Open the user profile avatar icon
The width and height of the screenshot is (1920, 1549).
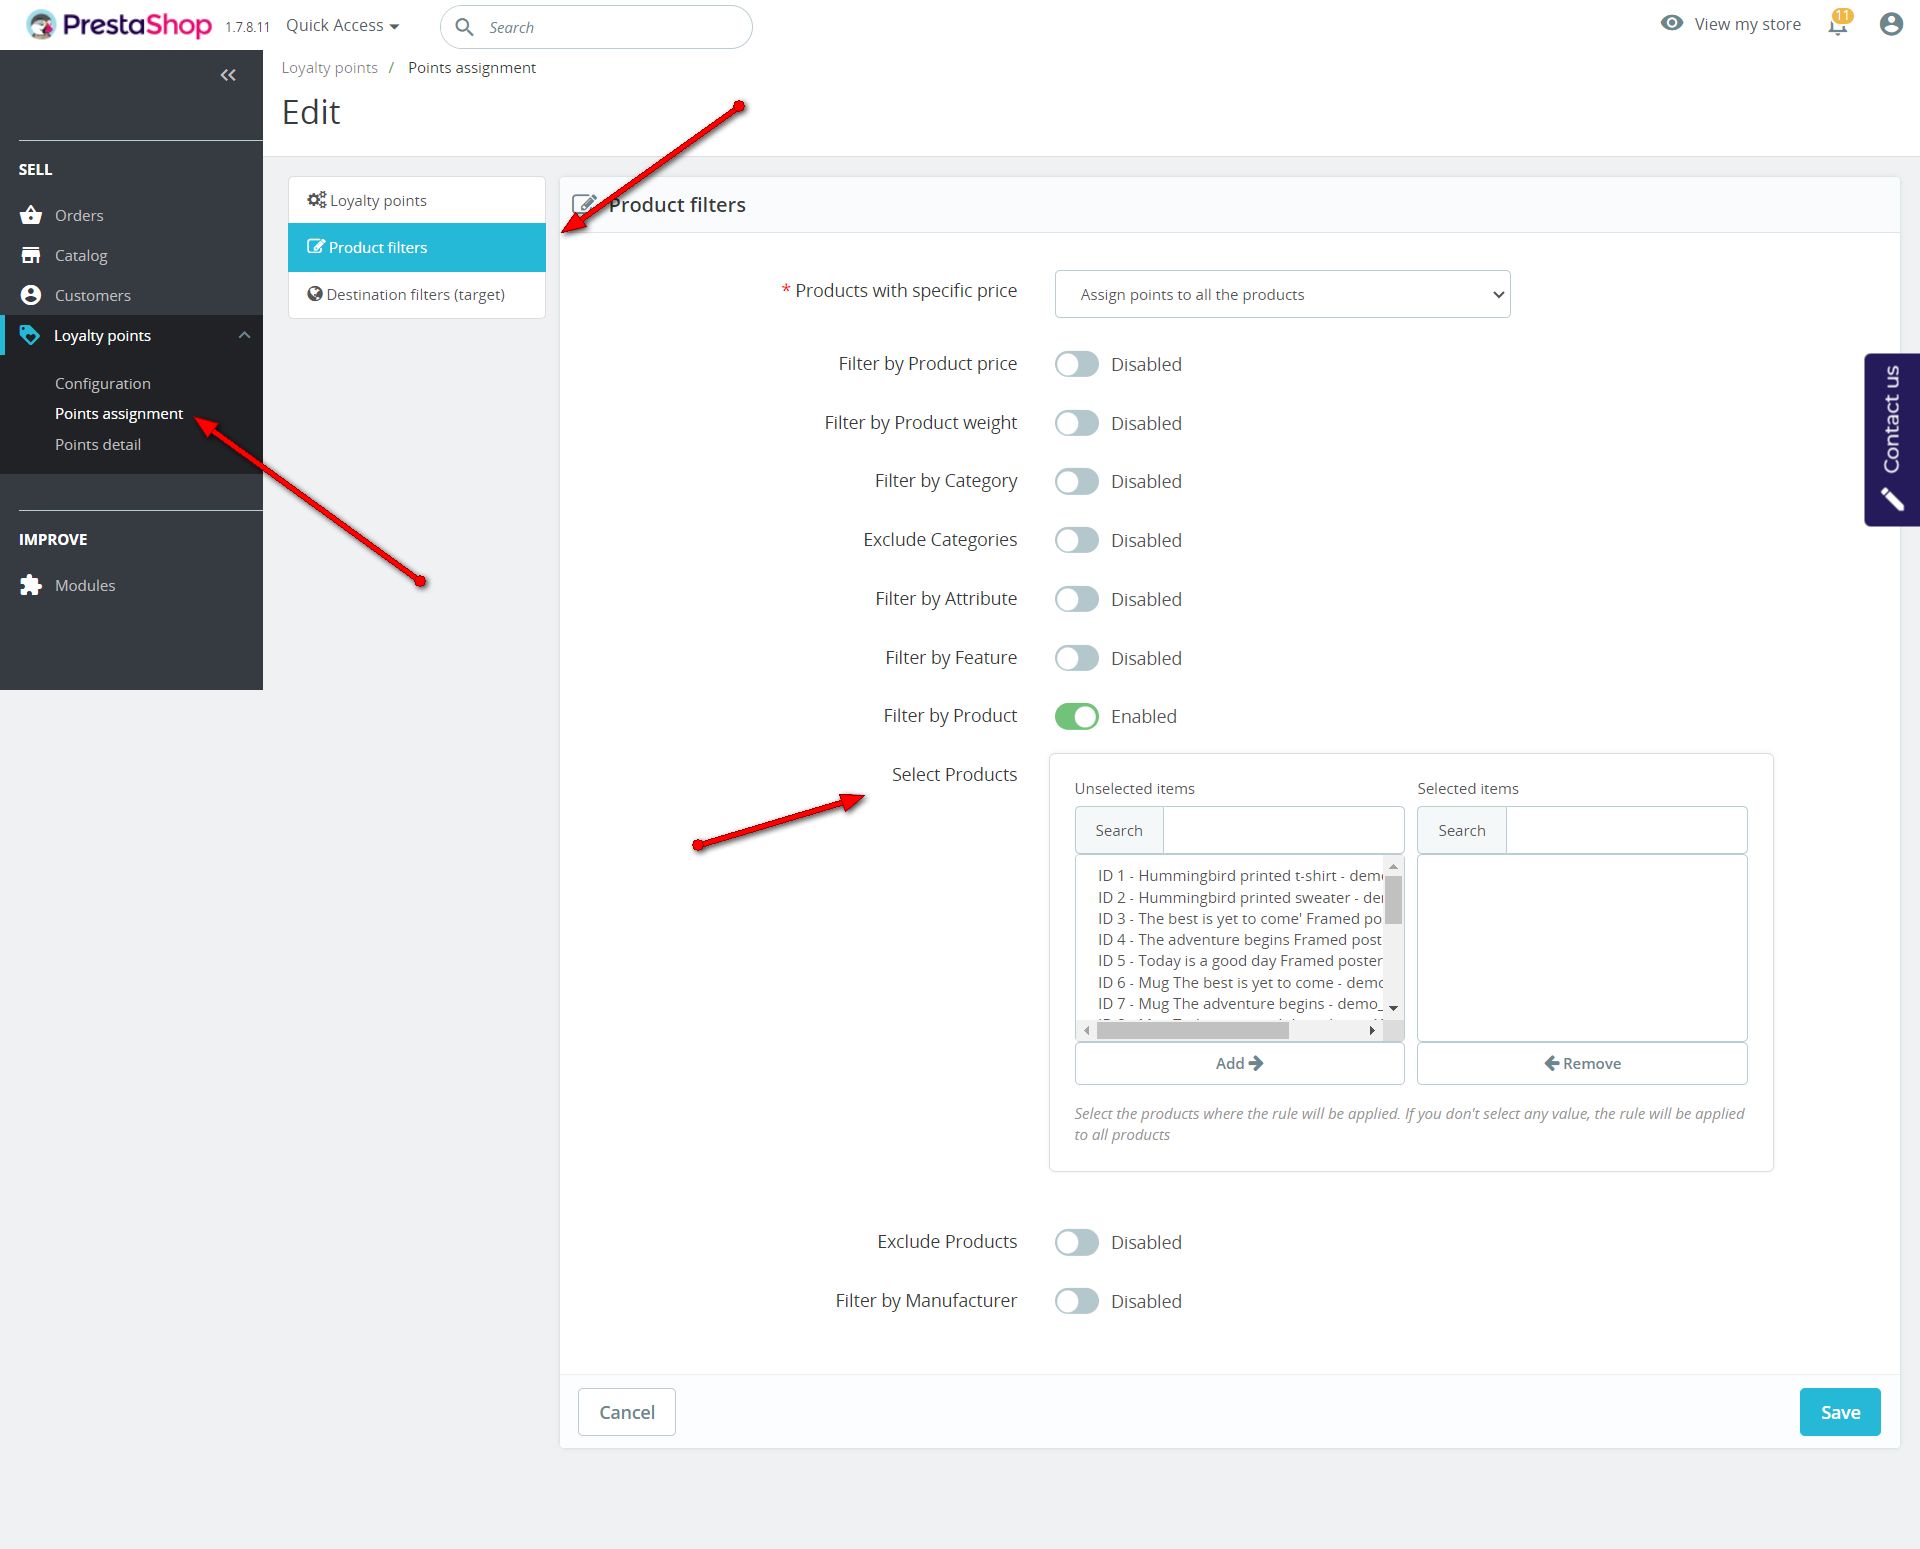tap(1890, 25)
